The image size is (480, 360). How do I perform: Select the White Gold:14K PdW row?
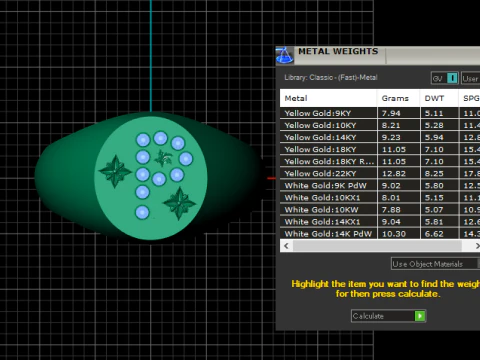380,234
